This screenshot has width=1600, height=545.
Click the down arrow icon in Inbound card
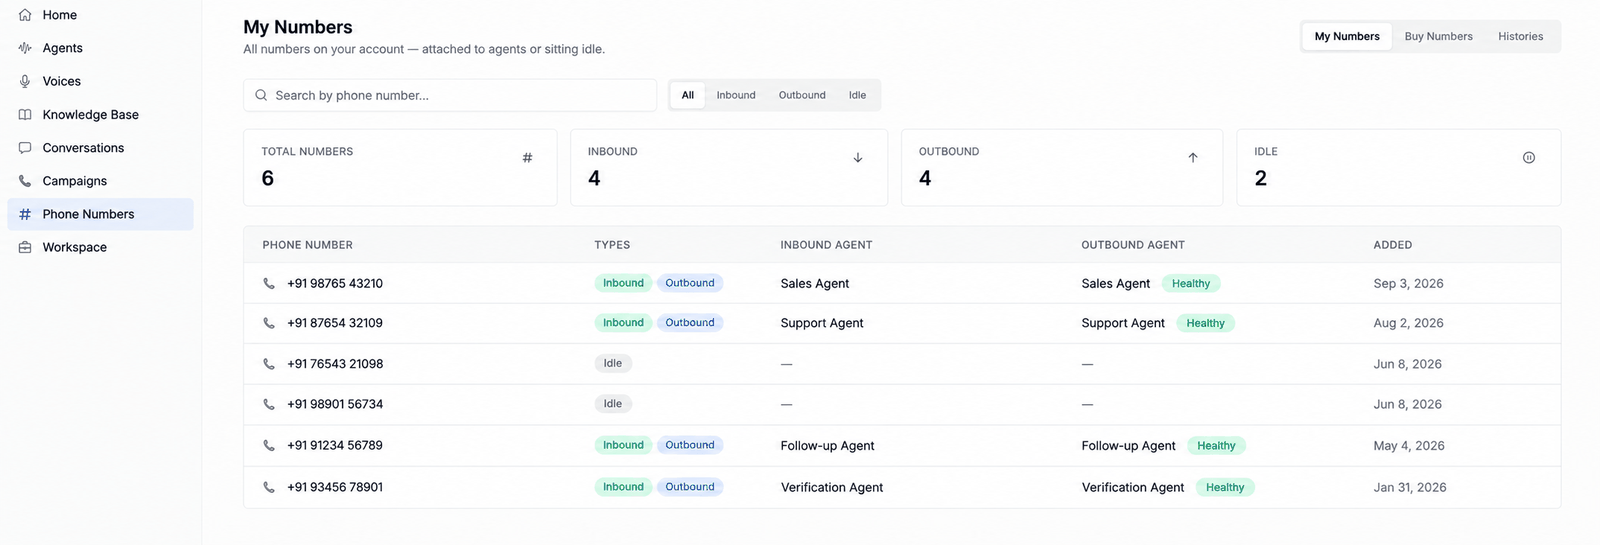click(x=858, y=158)
